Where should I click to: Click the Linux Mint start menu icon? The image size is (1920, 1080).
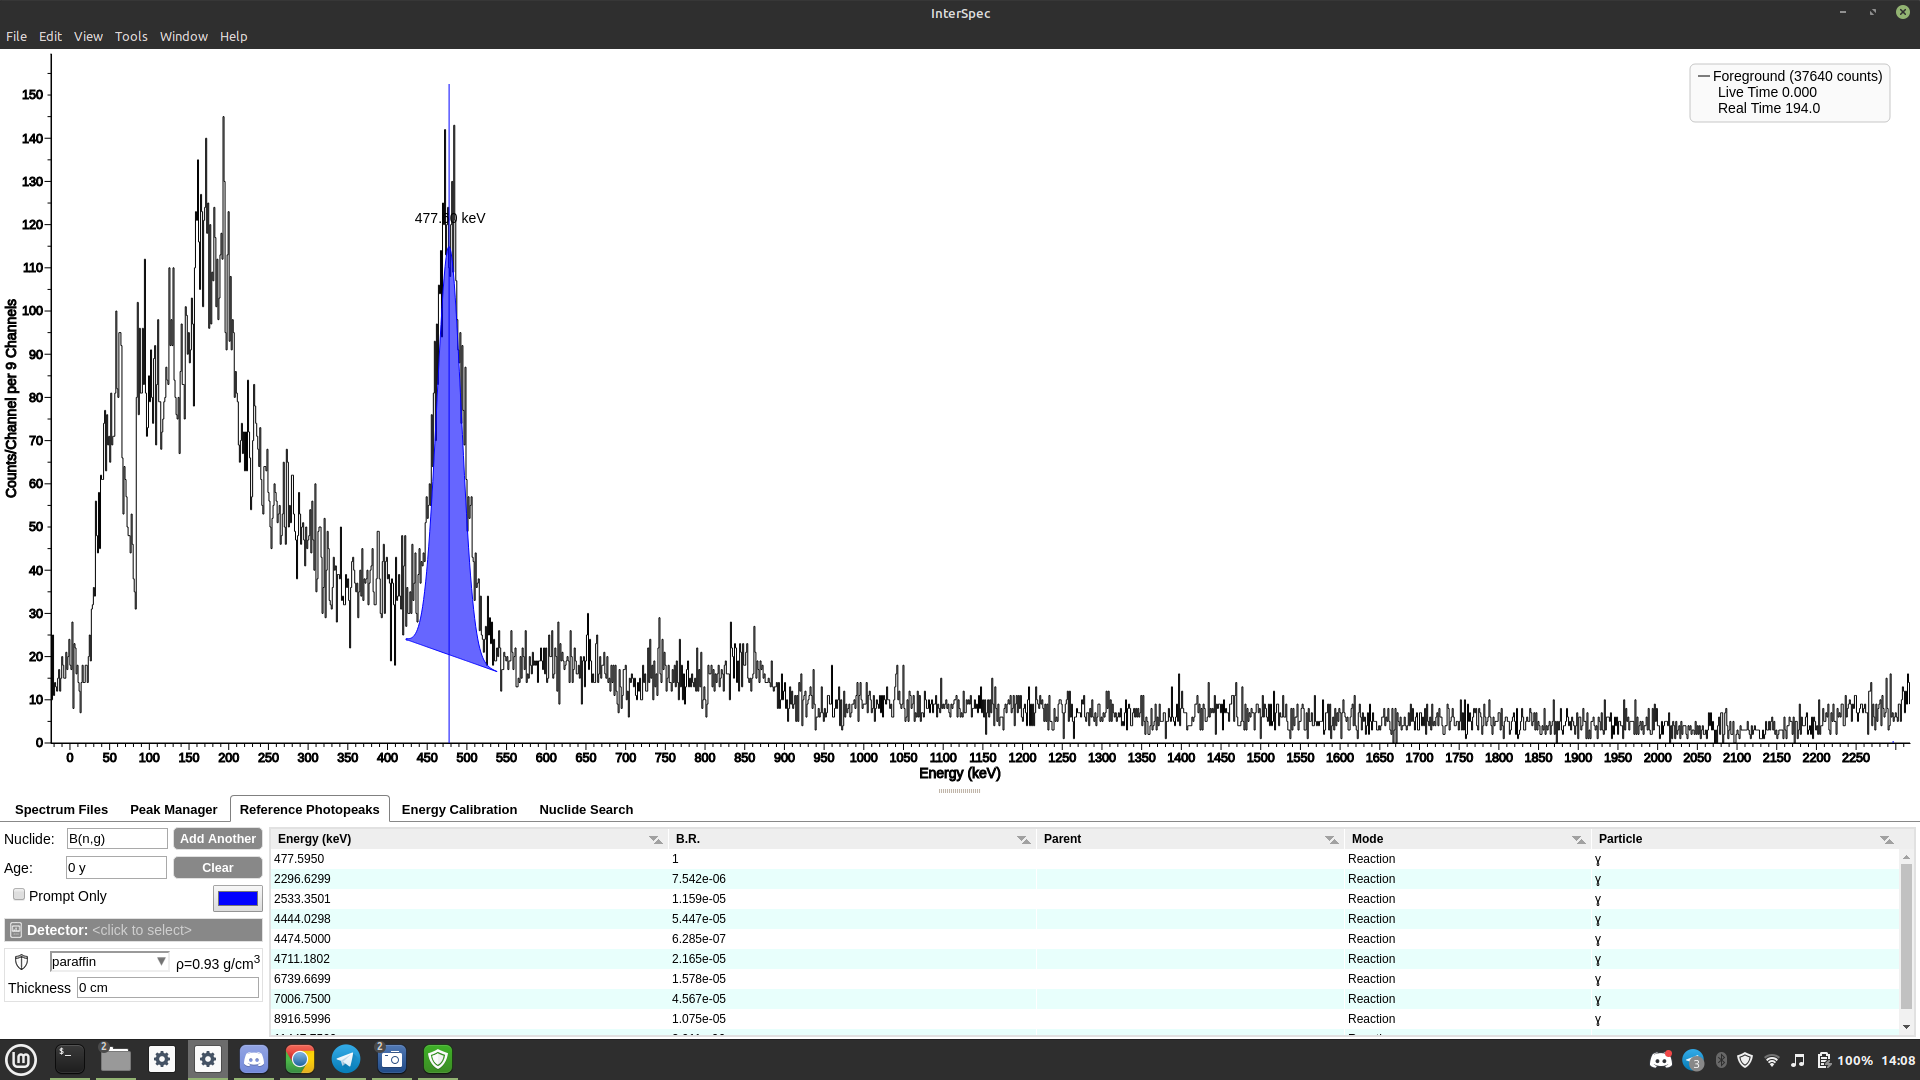[x=21, y=1059]
